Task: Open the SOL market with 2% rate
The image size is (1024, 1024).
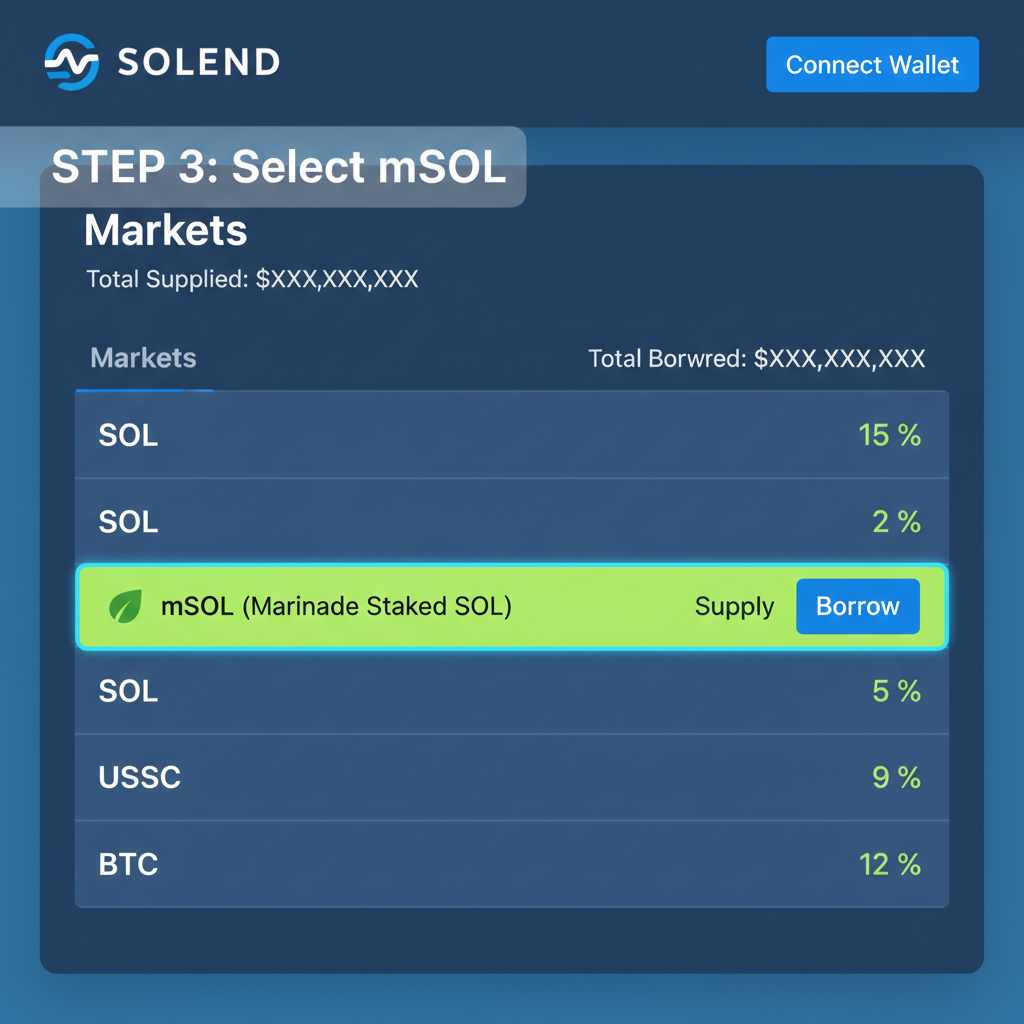Action: pos(300,521)
